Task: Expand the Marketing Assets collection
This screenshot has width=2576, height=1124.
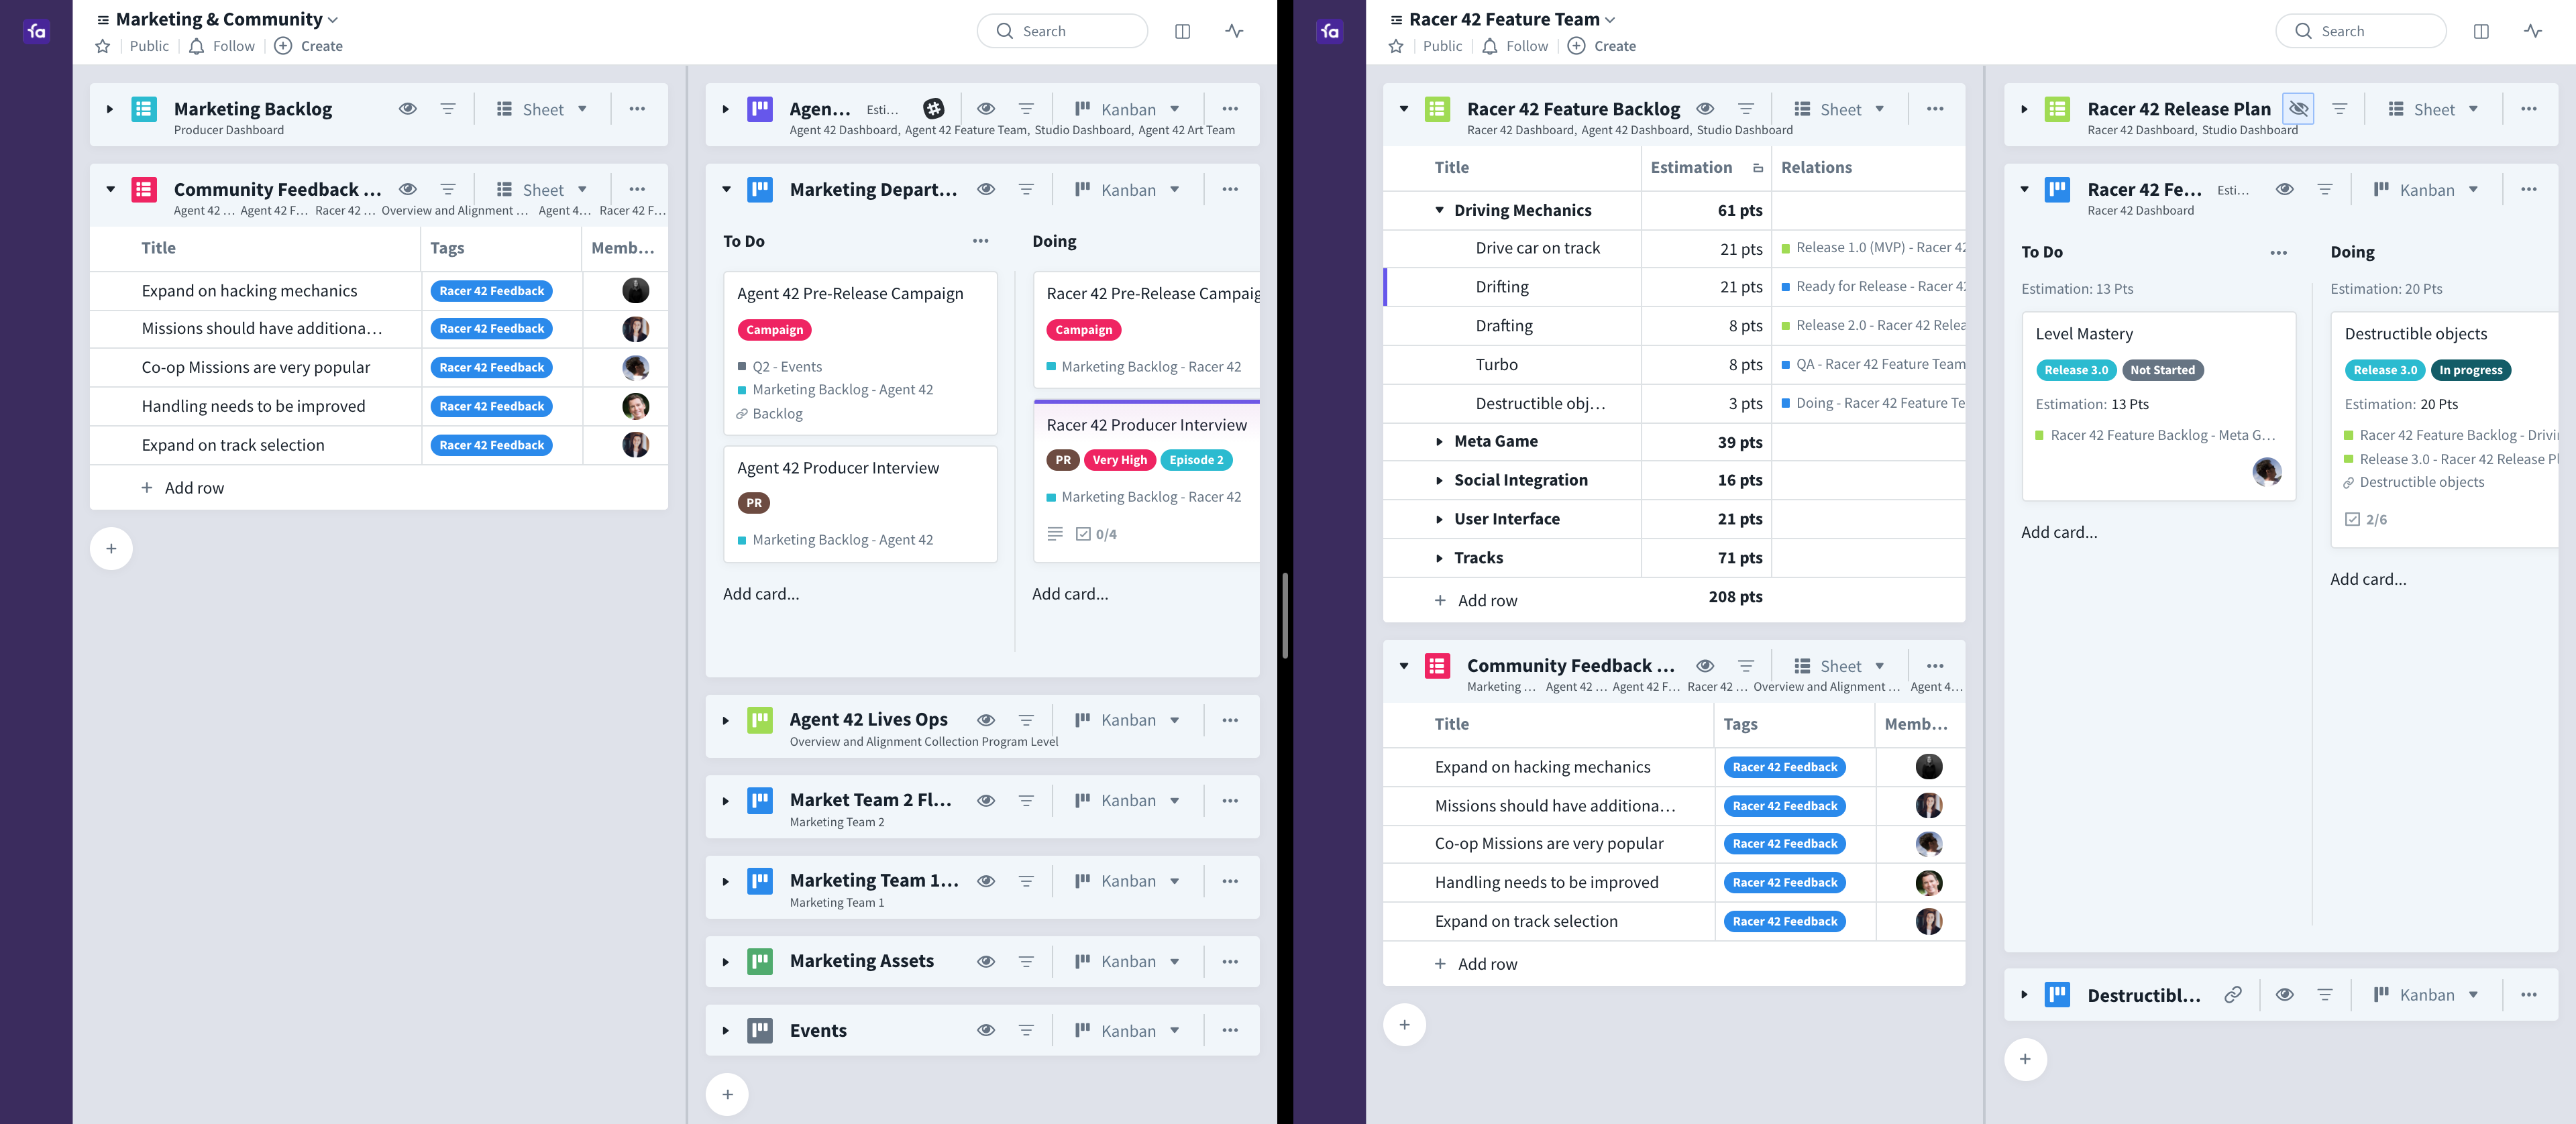Action: (725, 961)
